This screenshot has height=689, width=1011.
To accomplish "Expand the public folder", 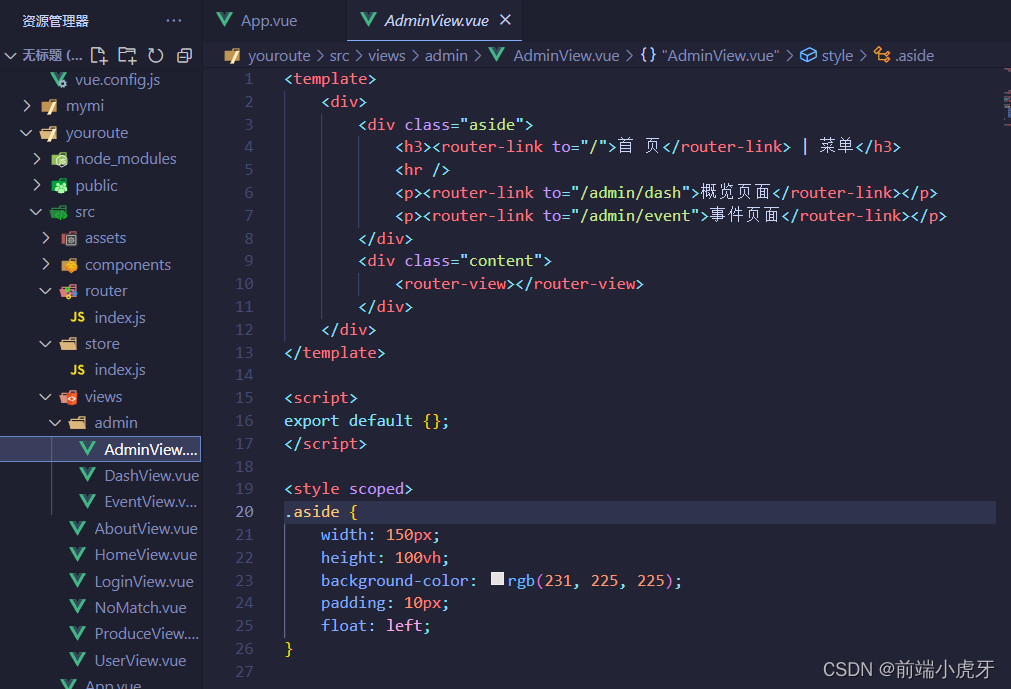I will click(x=37, y=186).
